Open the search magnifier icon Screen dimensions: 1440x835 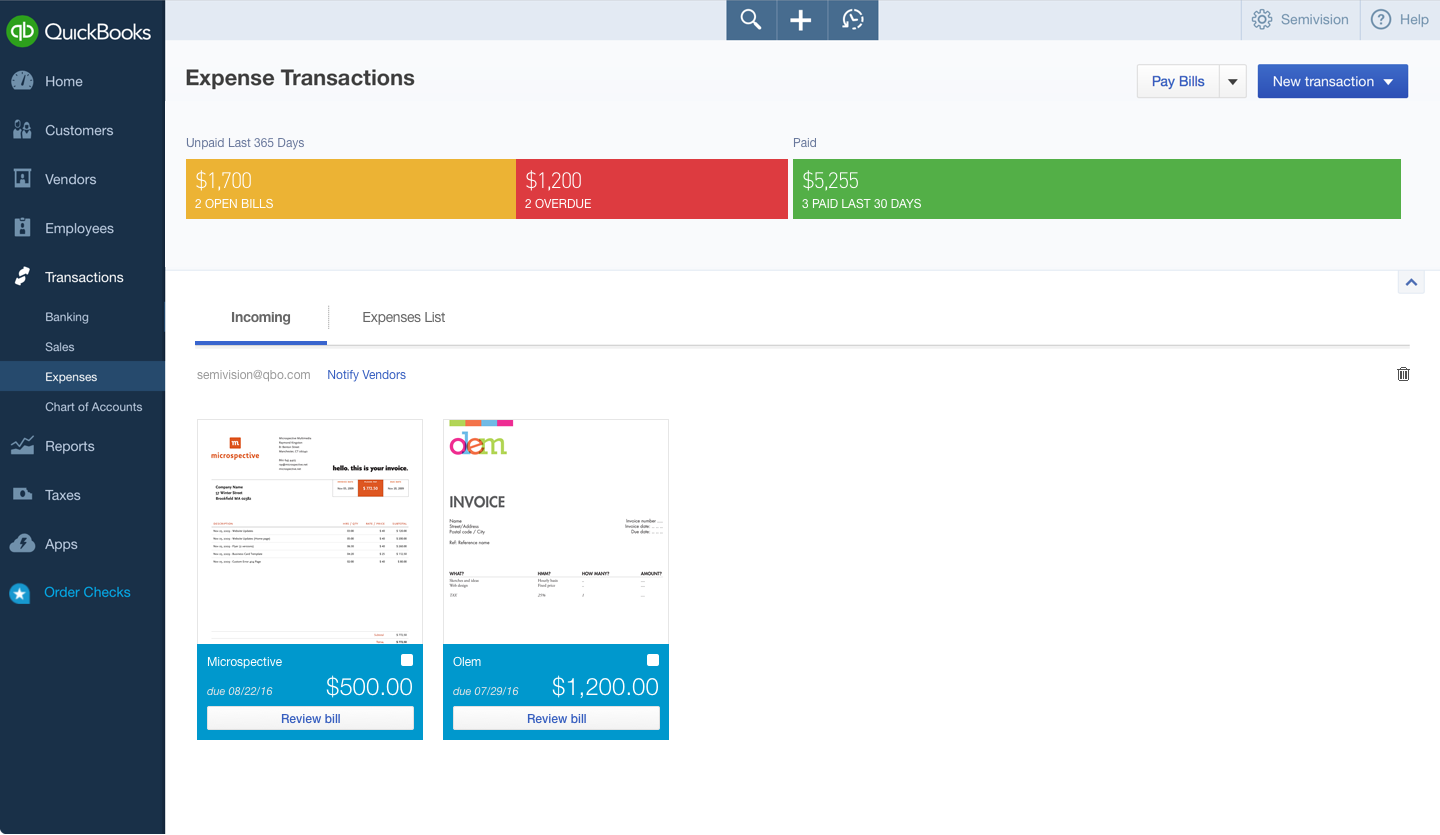pyautogui.click(x=751, y=20)
